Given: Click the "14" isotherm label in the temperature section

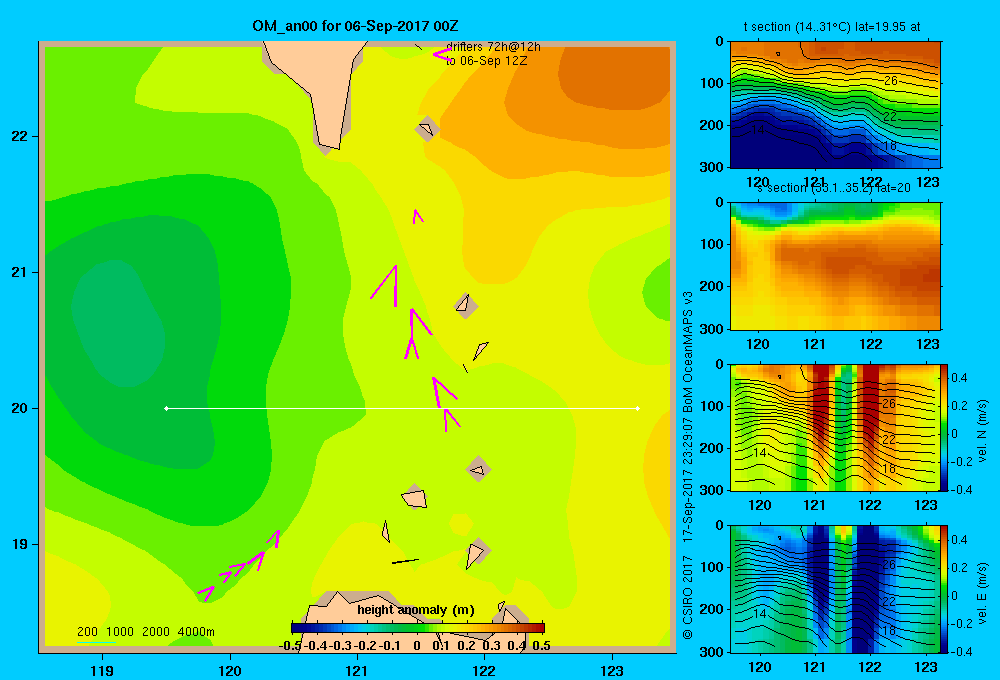Looking at the screenshot, I should [758, 129].
